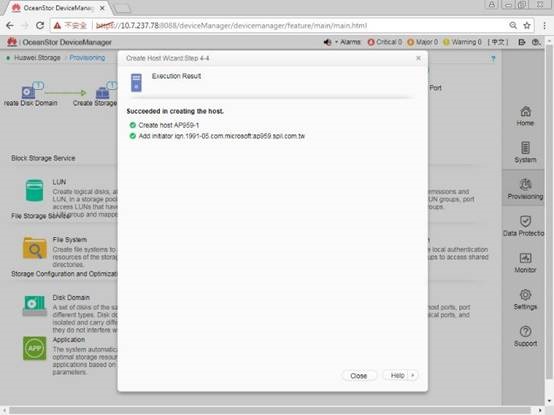Switch language via the 中文 link

point(498,42)
